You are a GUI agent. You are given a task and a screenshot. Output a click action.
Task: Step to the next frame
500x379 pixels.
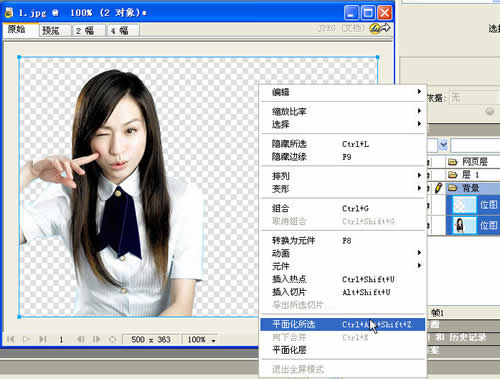(x=97, y=339)
